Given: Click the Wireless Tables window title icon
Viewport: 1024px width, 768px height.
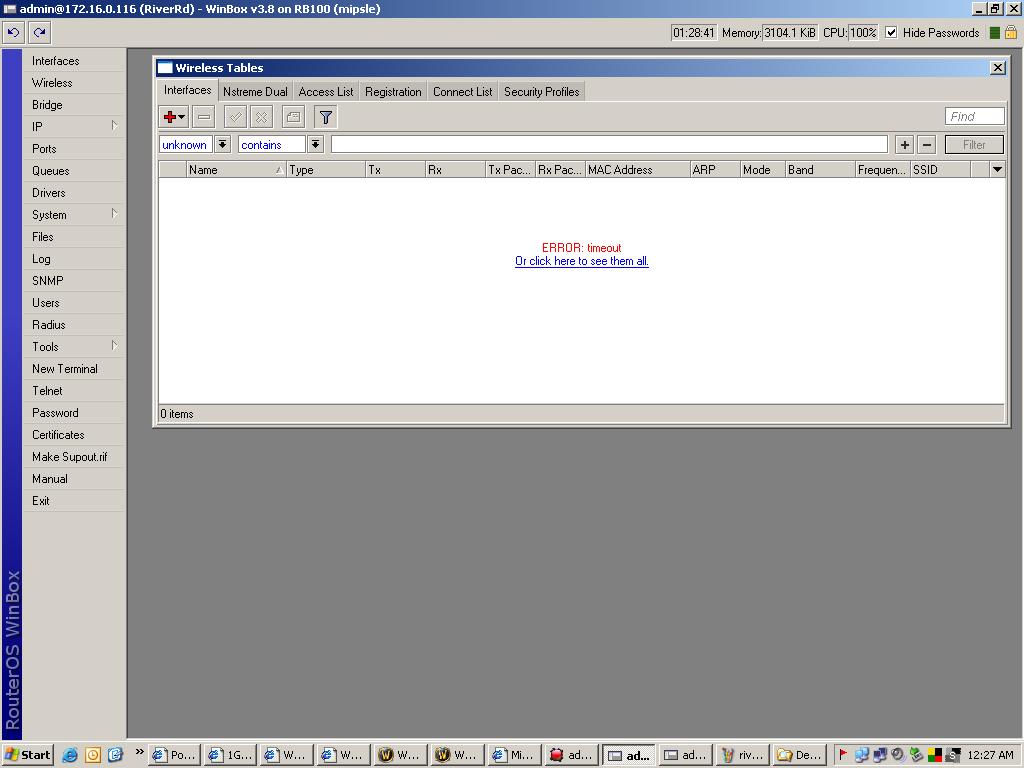Looking at the screenshot, I should pyautogui.click(x=165, y=68).
